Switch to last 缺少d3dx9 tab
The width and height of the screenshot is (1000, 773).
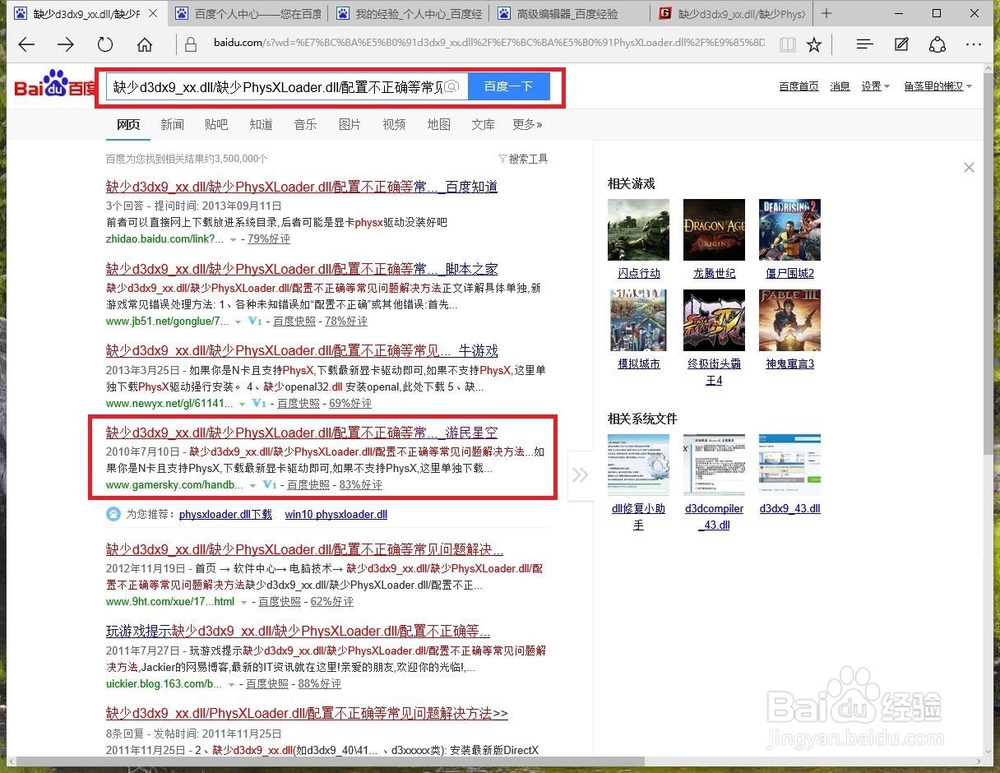(732, 13)
